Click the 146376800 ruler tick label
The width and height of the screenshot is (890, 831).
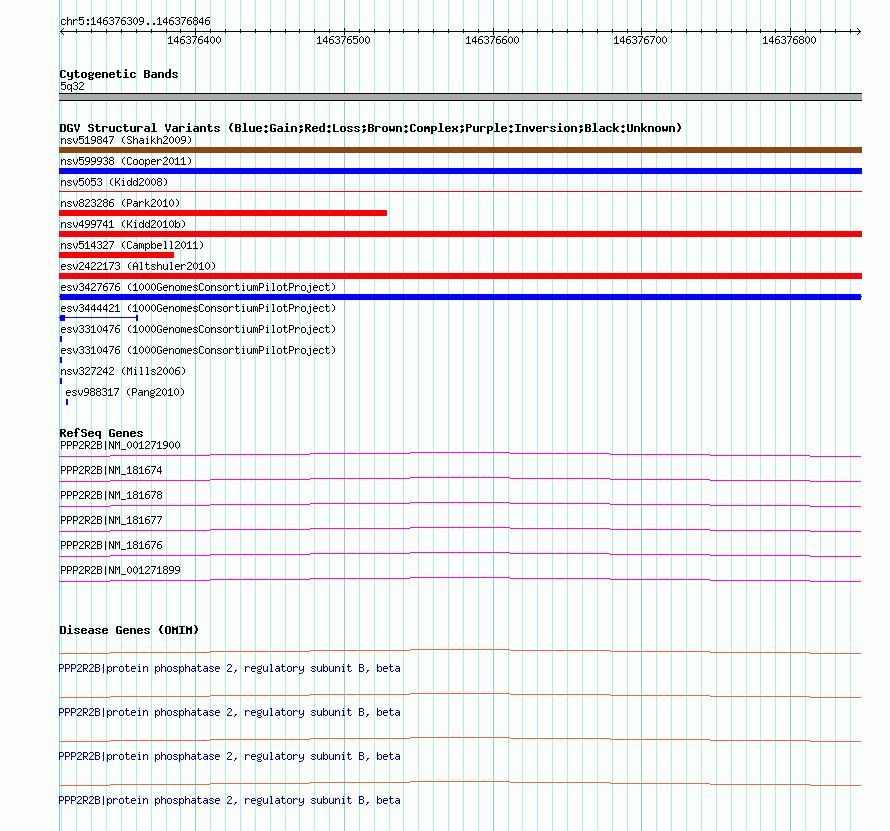789,40
